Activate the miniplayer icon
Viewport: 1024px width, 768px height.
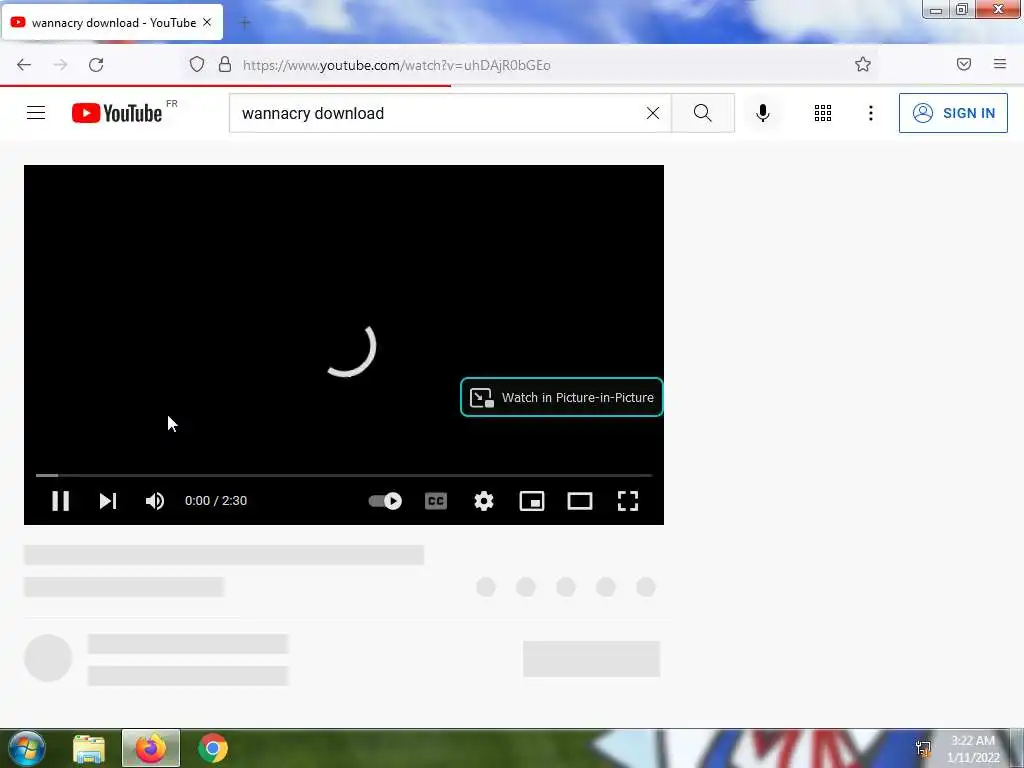click(532, 501)
